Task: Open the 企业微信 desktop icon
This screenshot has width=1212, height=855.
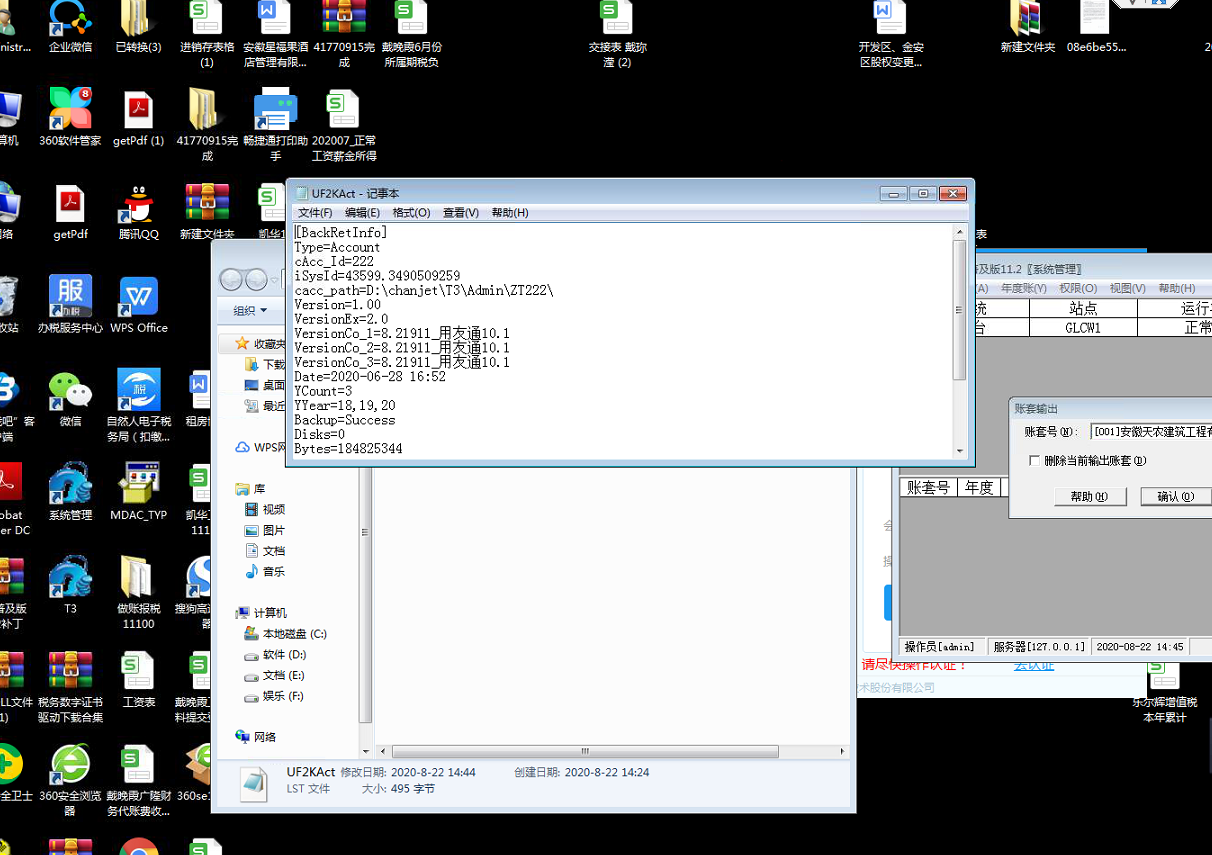Action: pos(70,27)
